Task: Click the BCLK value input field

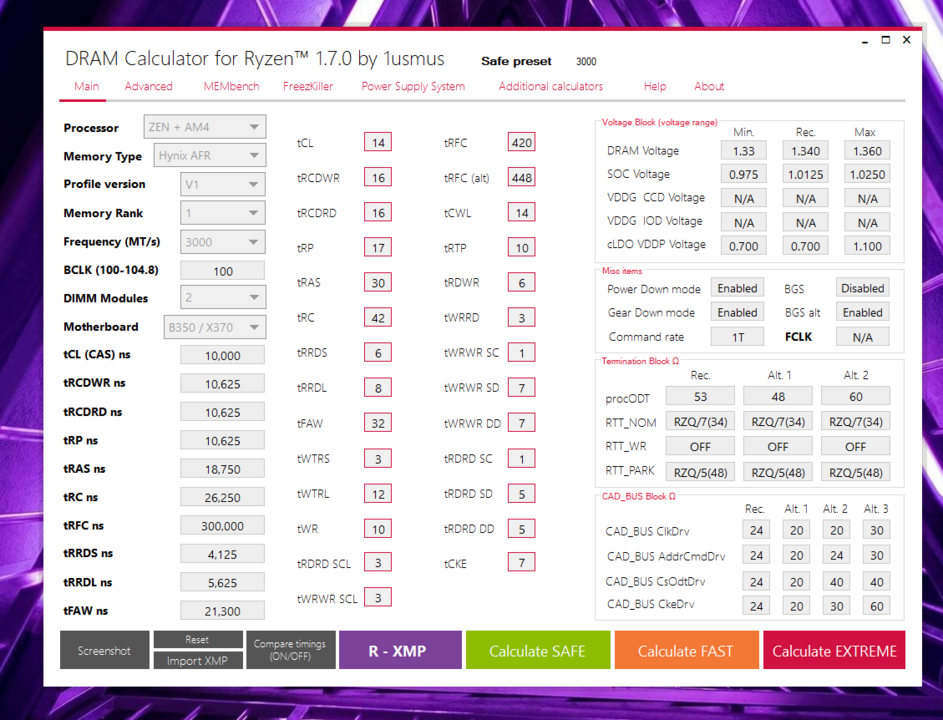Action: pyautogui.click(x=222, y=271)
